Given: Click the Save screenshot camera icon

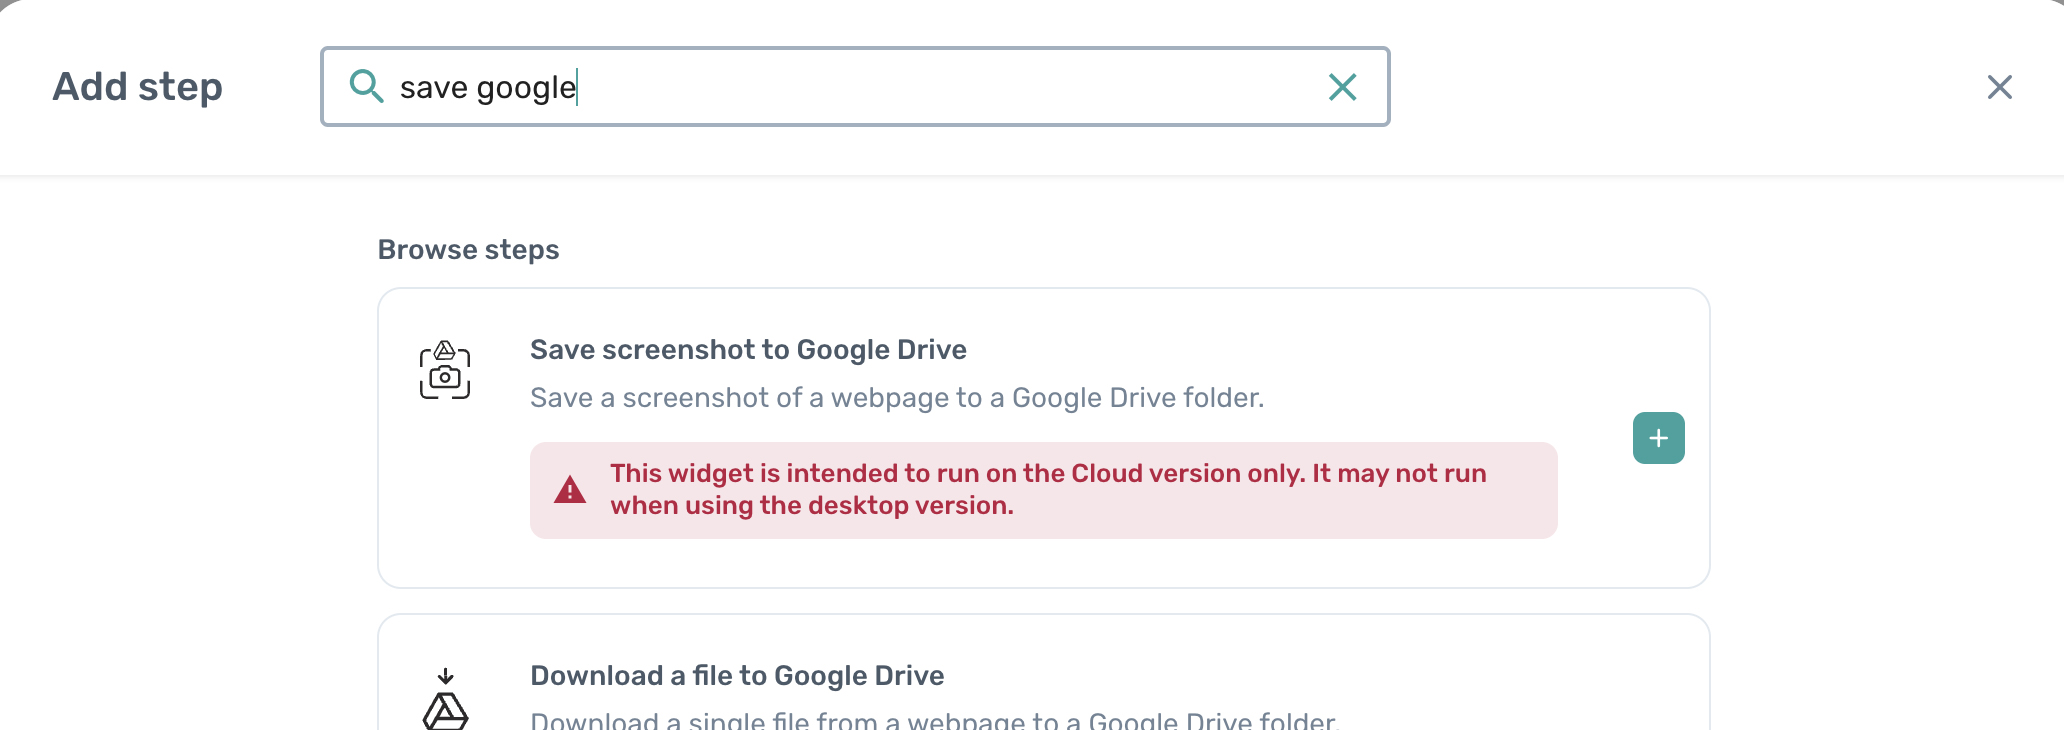Looking at the screenshot, I should click(x=445, y=370).
